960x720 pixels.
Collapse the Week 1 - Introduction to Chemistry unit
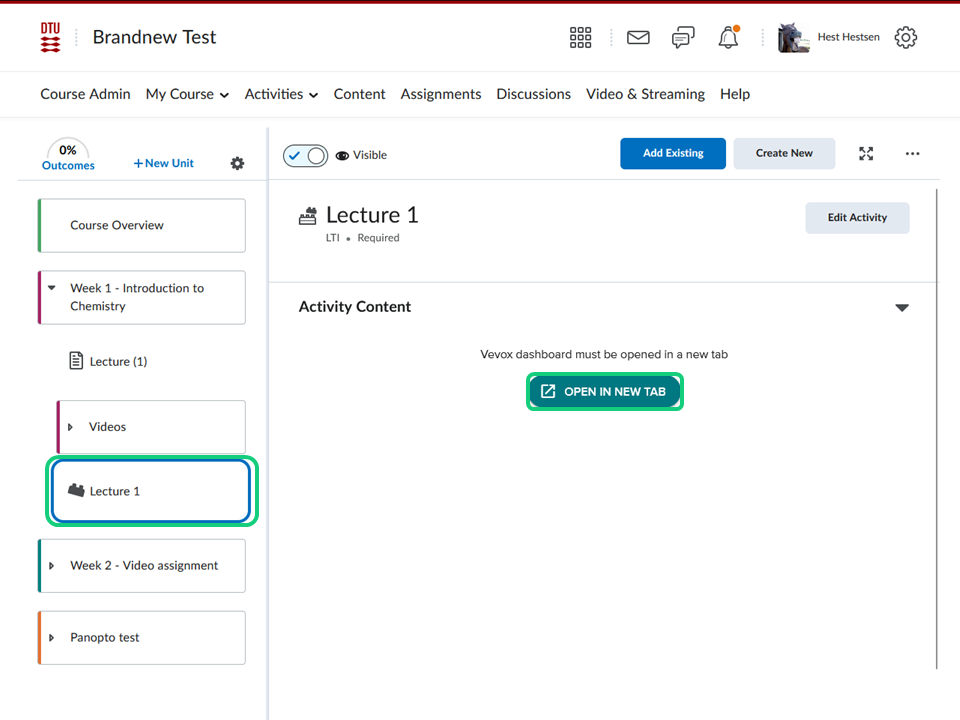pyautogui.click(x=52, y=288)
